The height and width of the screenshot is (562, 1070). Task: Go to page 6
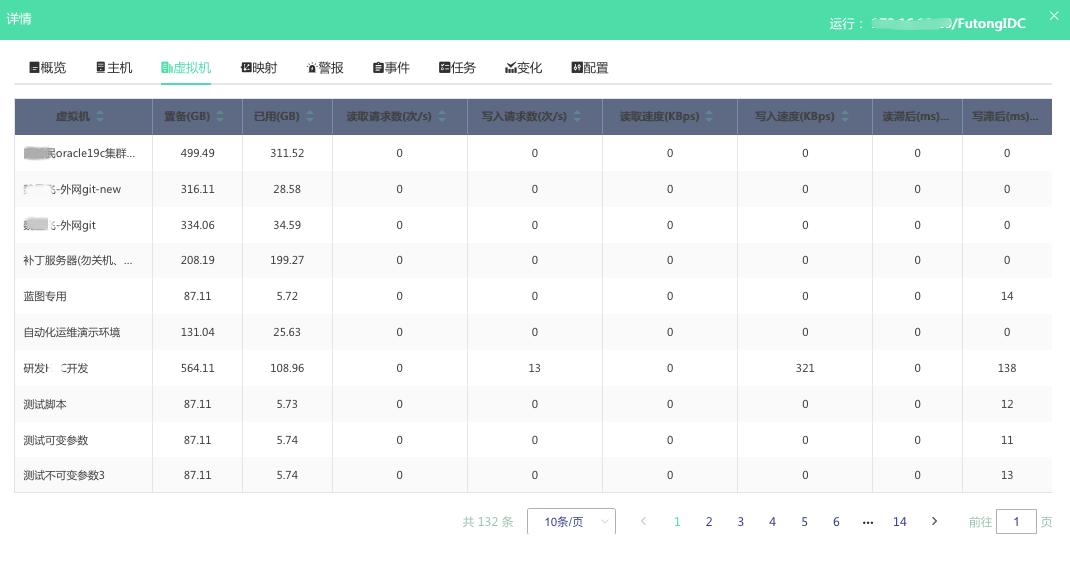click(836, 522)
